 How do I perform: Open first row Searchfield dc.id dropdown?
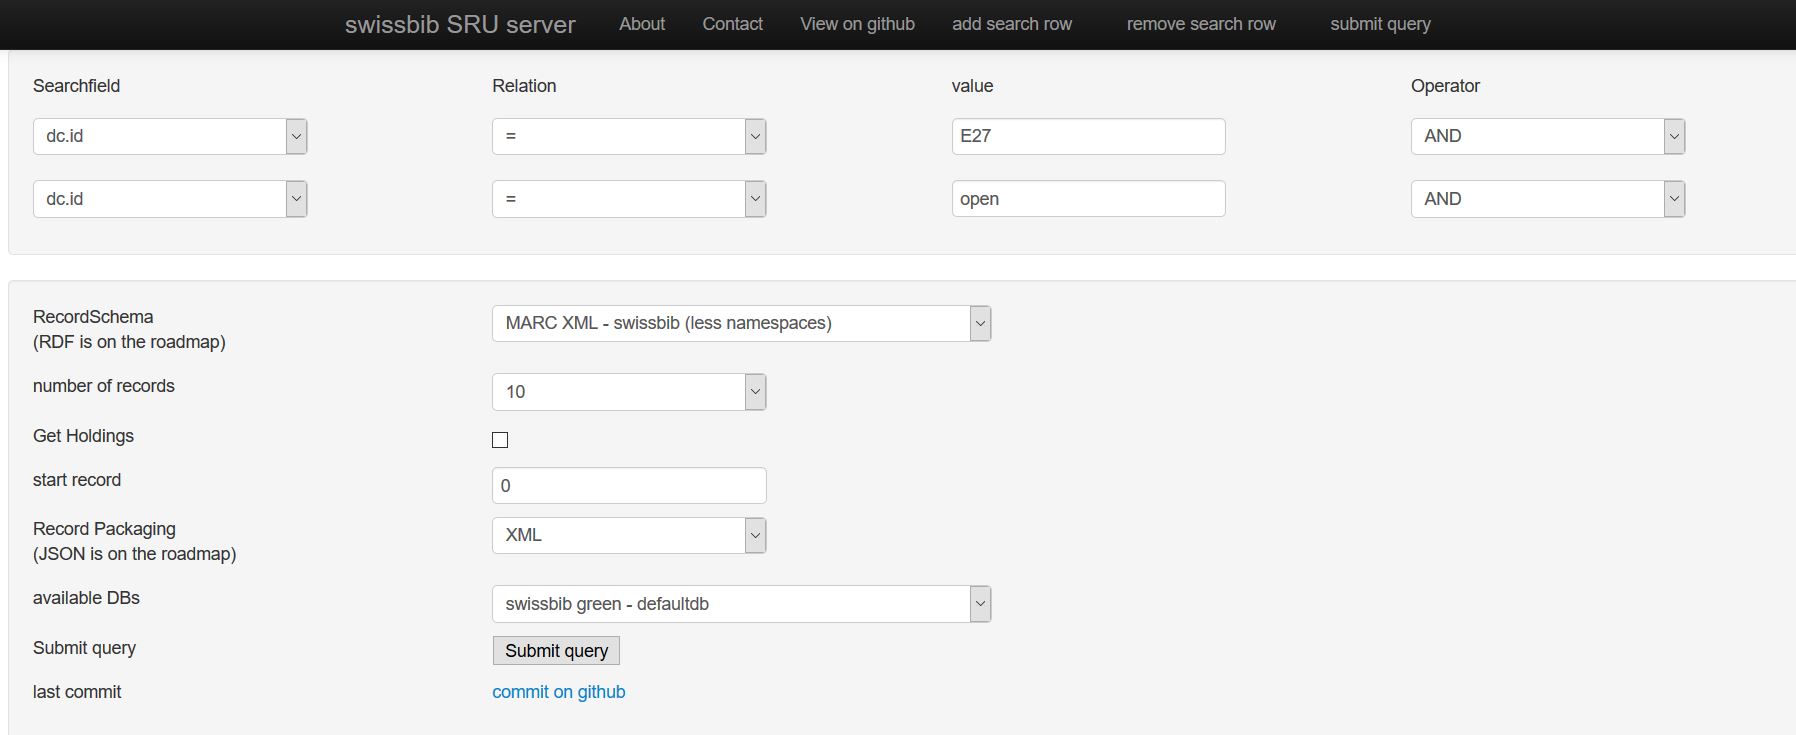point(170,136)
